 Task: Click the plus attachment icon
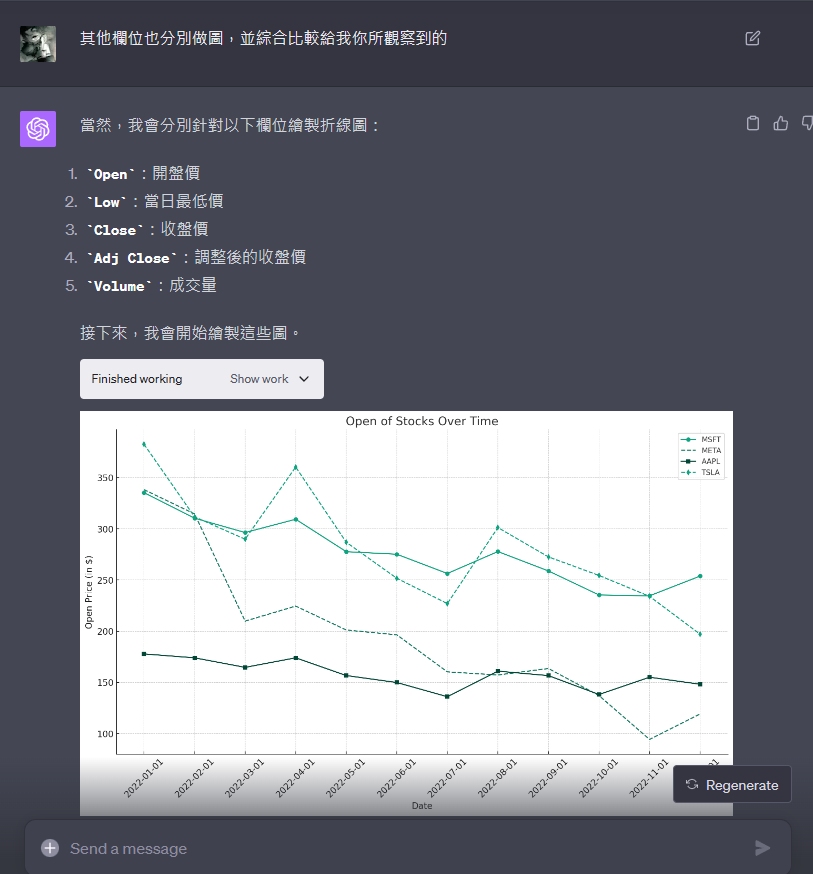(x=50, y=848)
